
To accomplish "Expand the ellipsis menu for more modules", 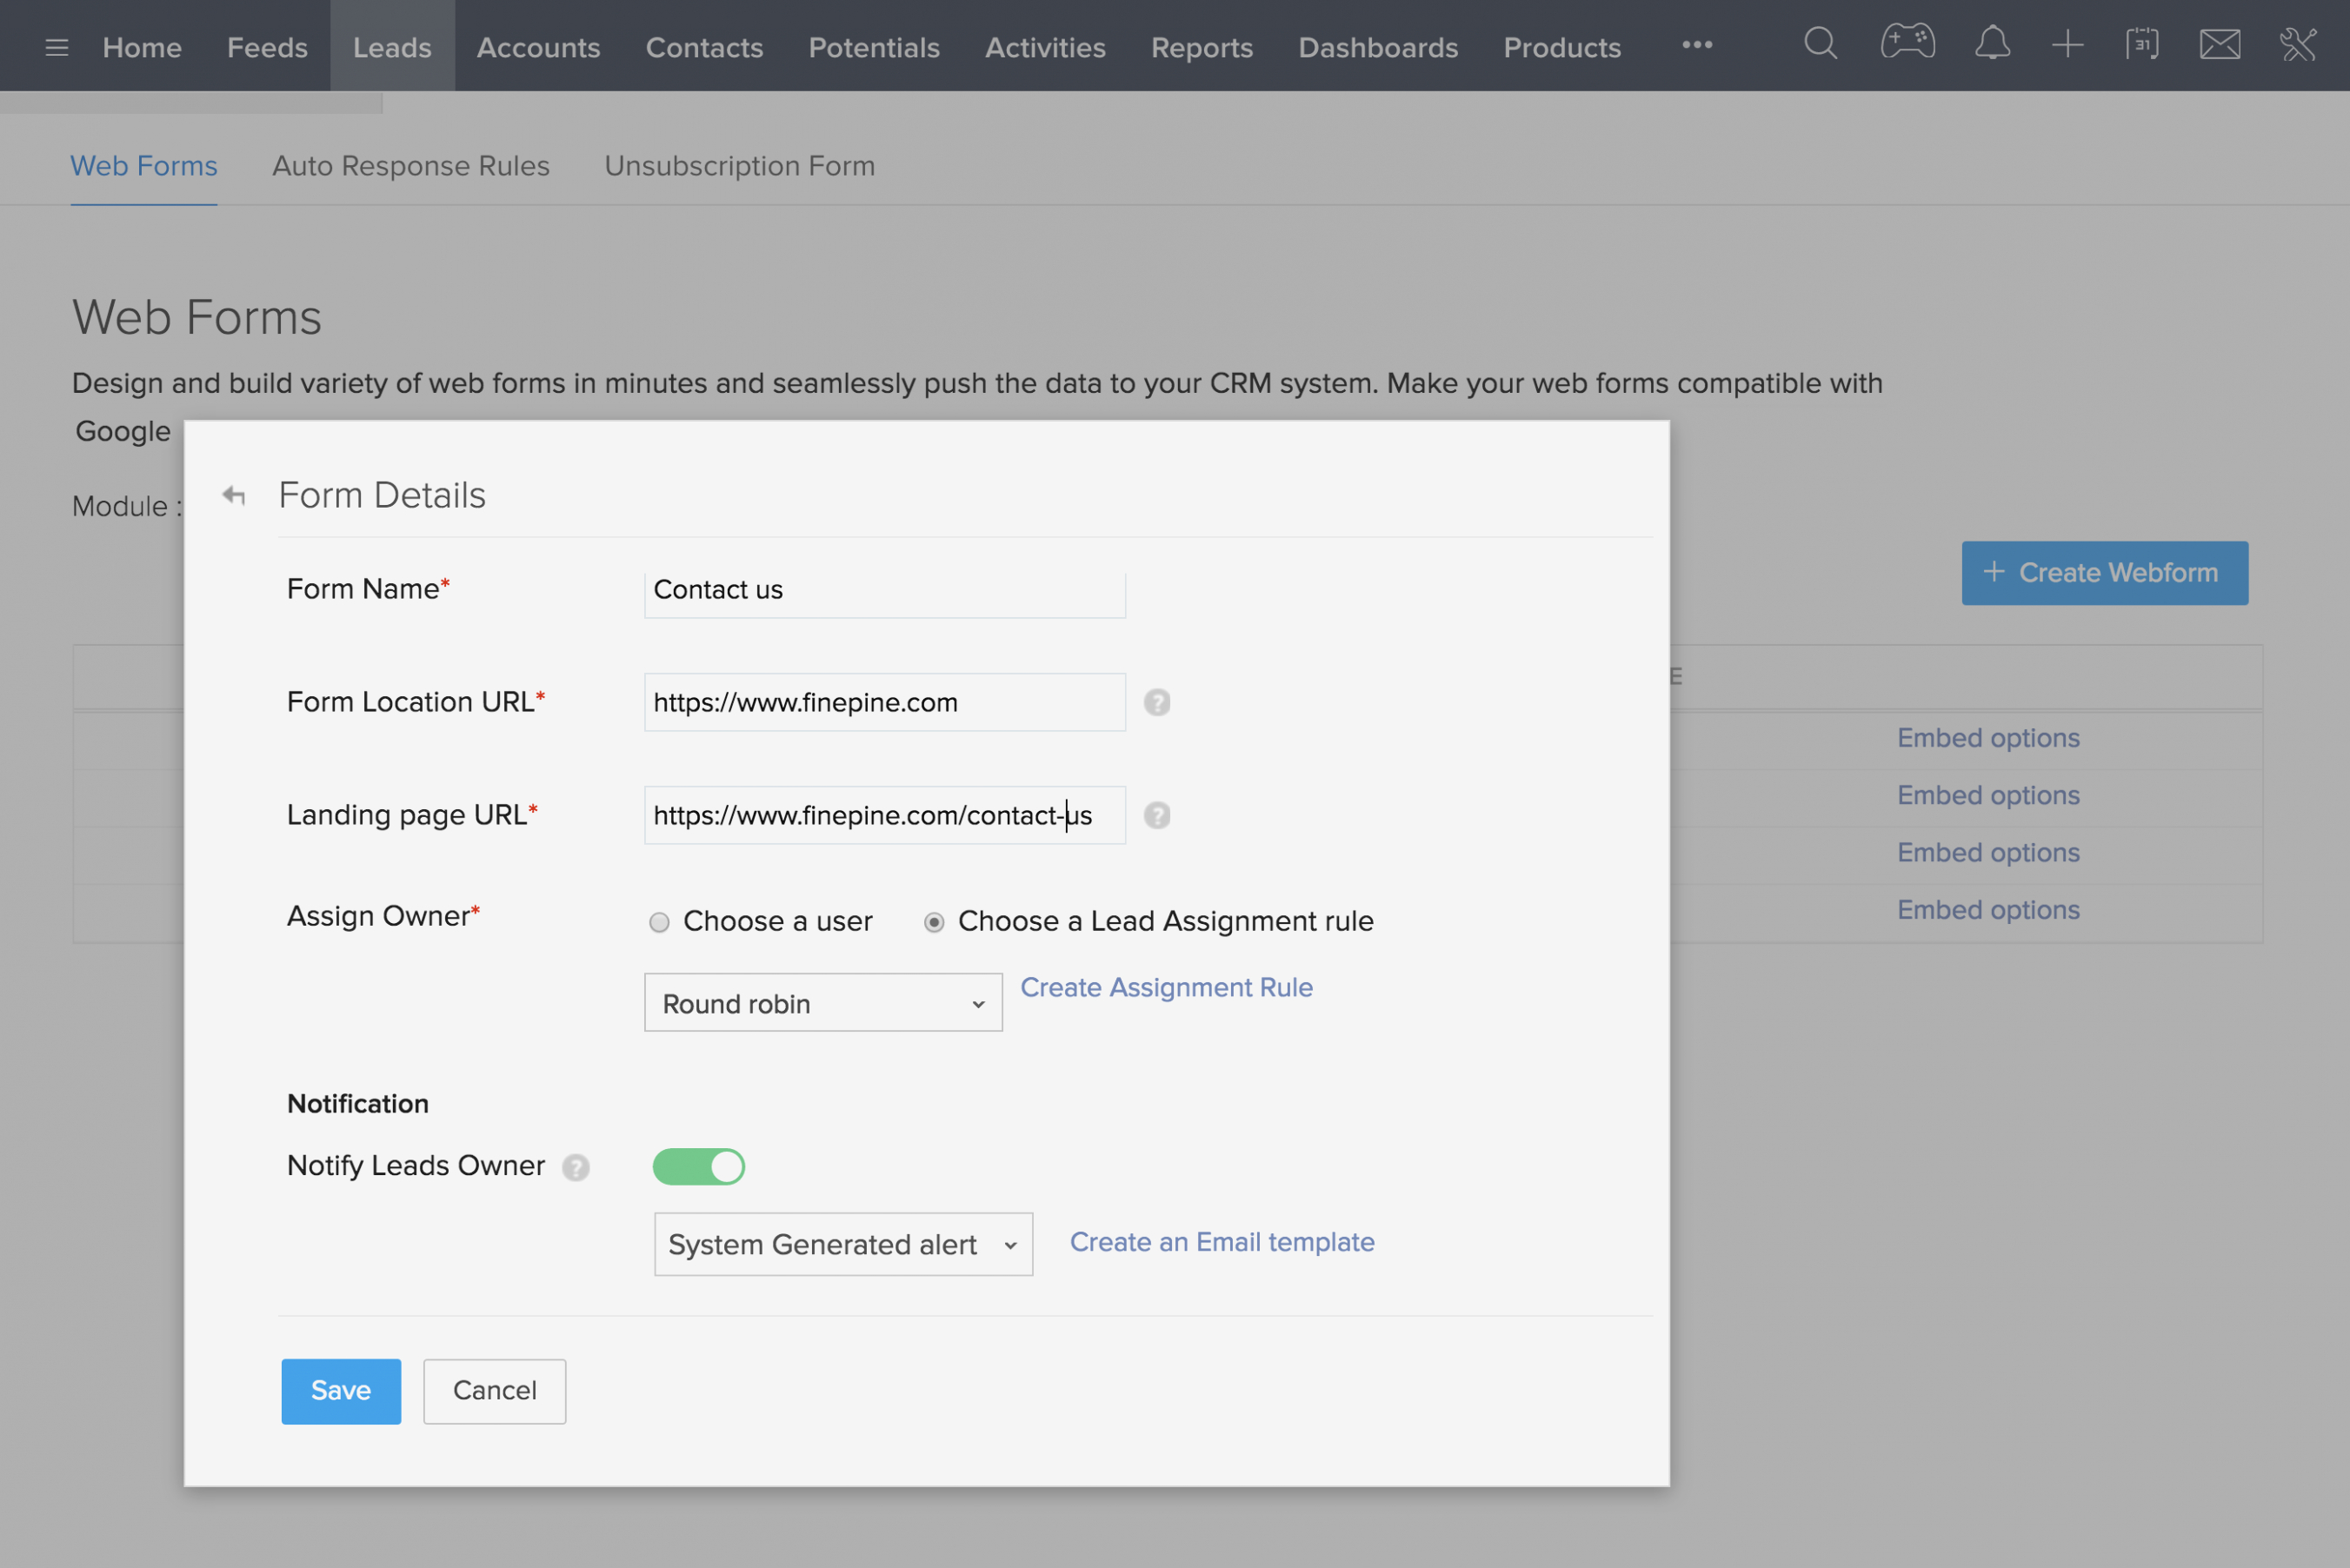I will [1696, 45].
